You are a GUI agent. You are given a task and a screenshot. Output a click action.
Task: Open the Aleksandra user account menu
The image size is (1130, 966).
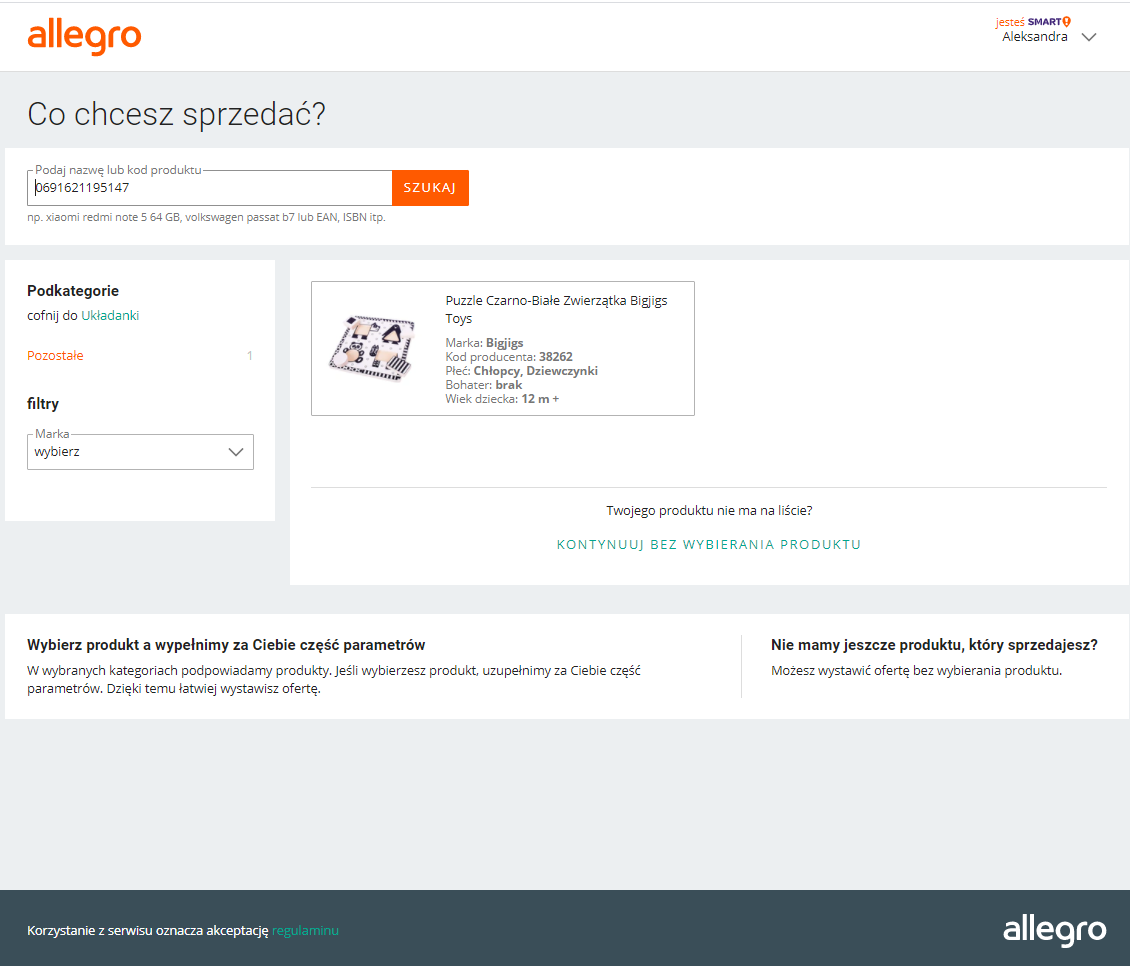1035,37
